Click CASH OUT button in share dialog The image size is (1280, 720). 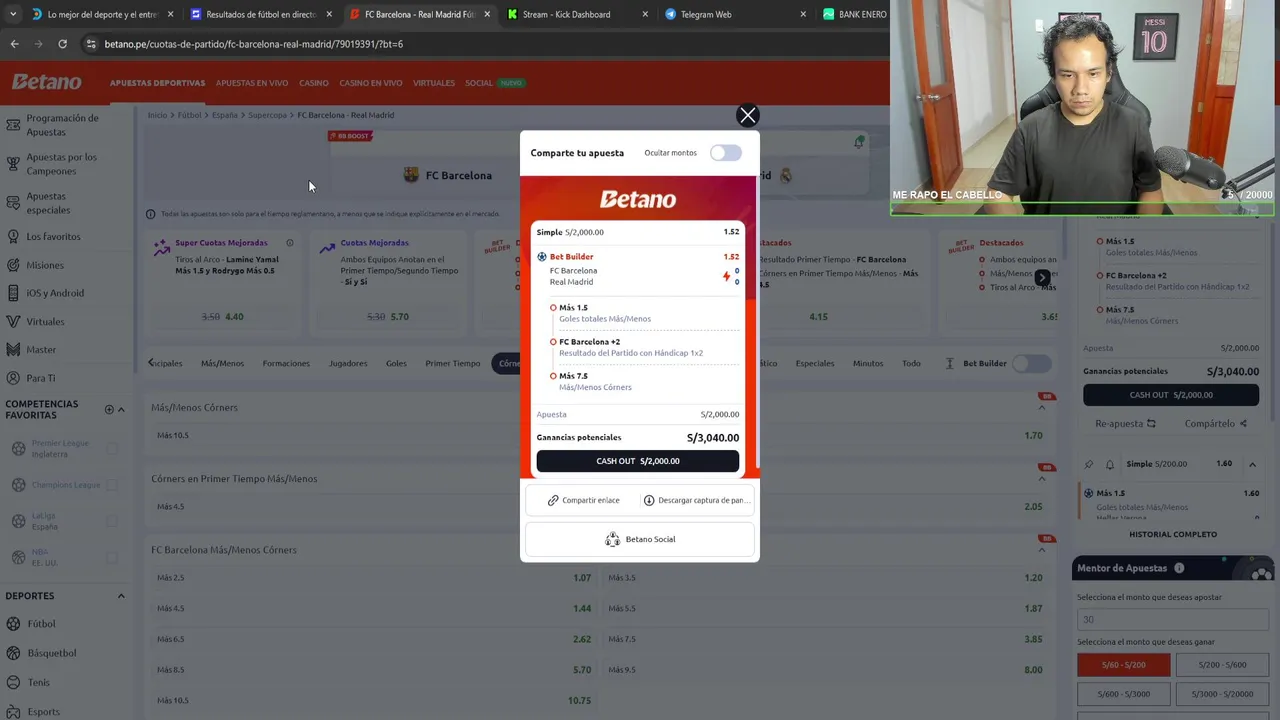coord(638,461)
